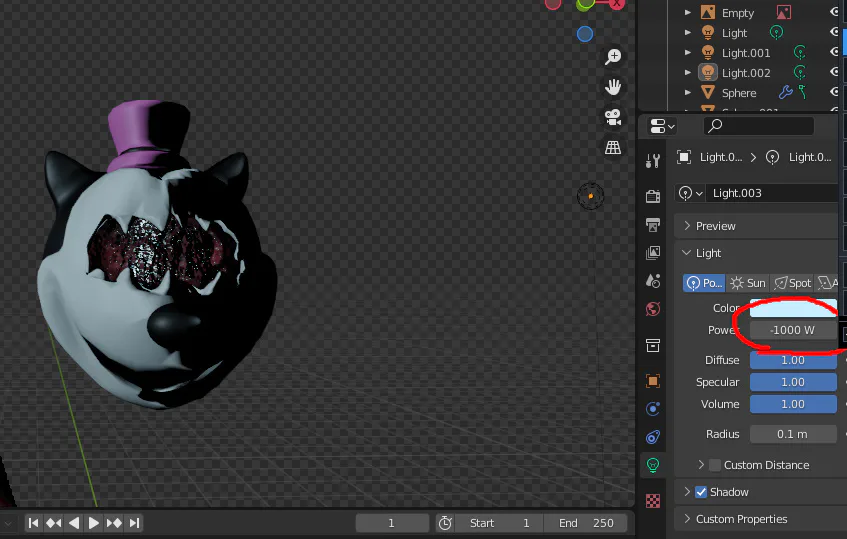The width and height of the screenshot is (847, 539).
Task: Click the blue modifier wrench beside Sphere
Action: coord(785,92)
